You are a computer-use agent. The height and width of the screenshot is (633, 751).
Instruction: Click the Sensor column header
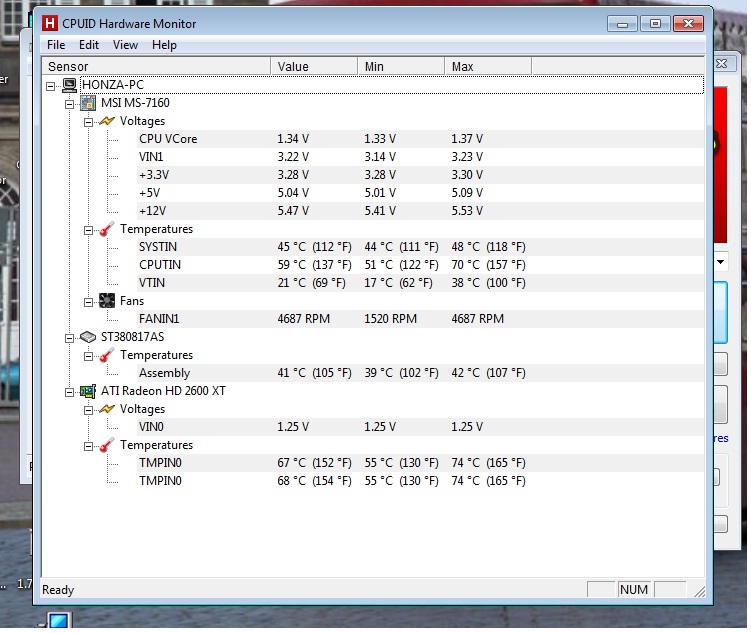[x=157, y=66]
